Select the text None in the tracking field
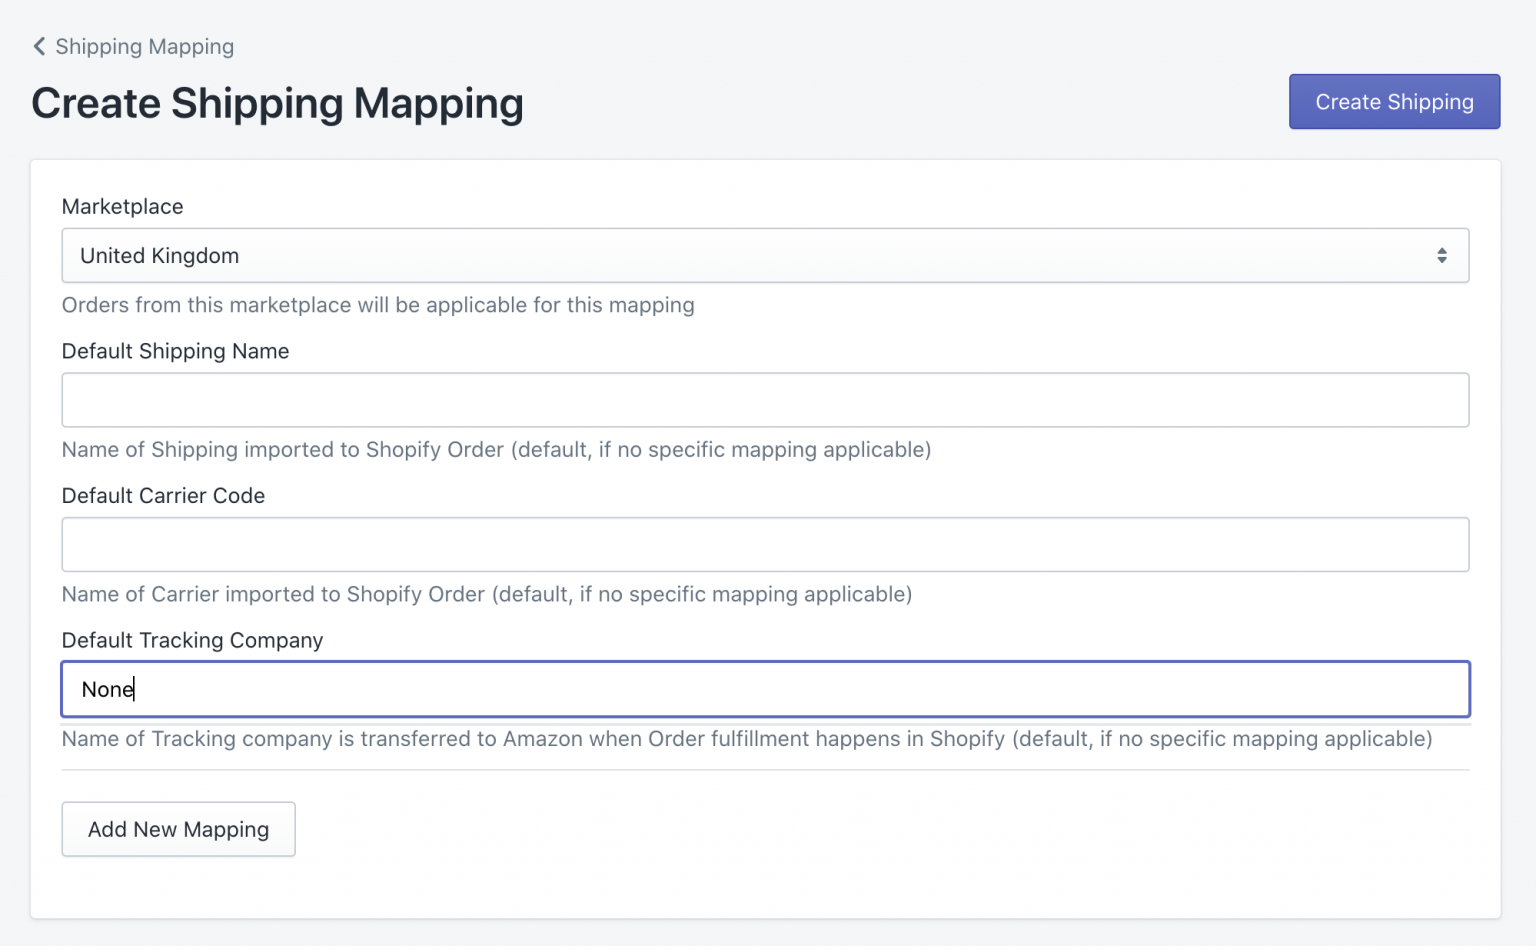This screenshot has height=946, width=1536. (x=107, y=689)
